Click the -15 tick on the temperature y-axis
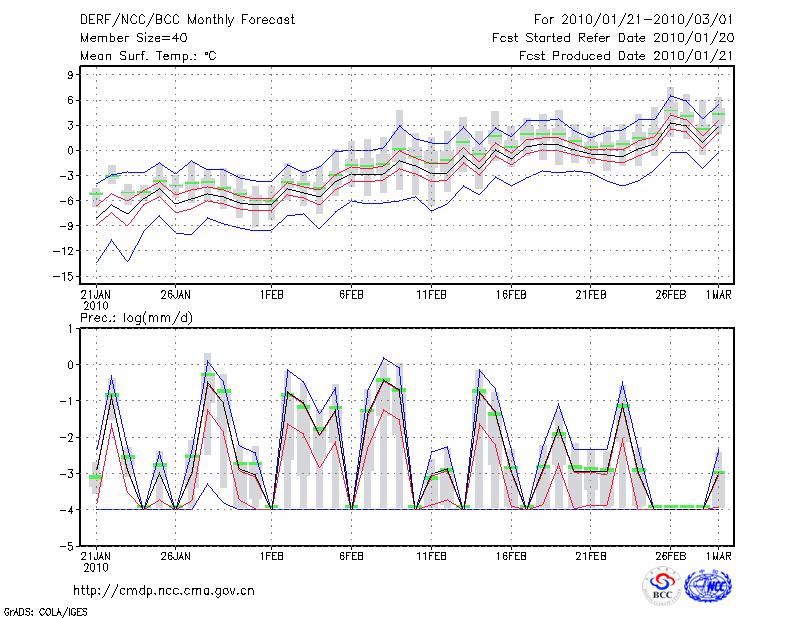The image size is (800, 618). (66, 277)
